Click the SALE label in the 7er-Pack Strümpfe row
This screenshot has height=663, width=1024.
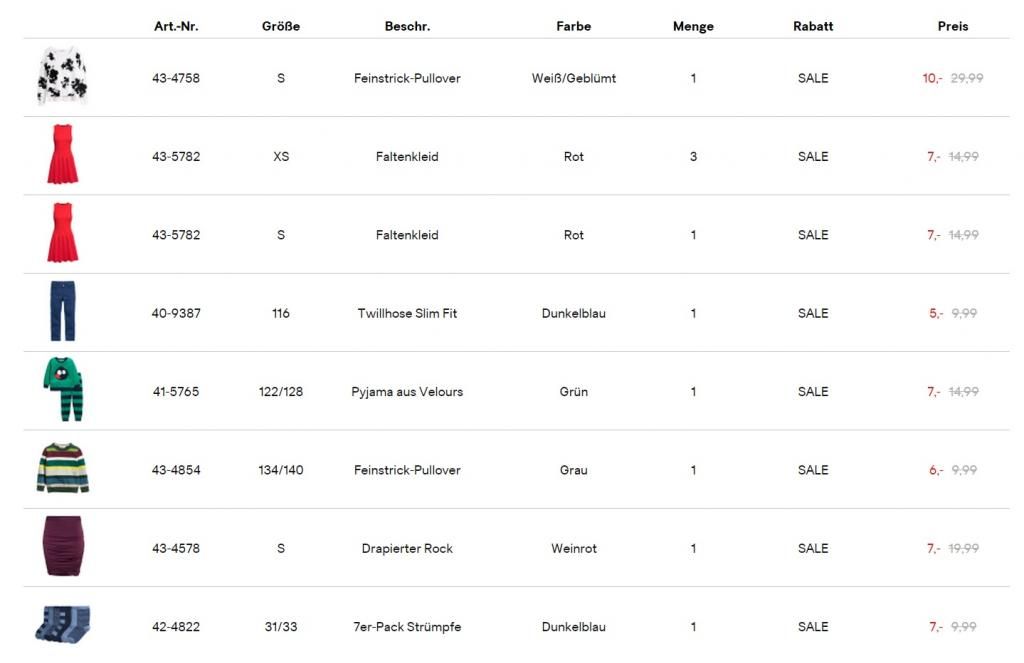point(812,627)
